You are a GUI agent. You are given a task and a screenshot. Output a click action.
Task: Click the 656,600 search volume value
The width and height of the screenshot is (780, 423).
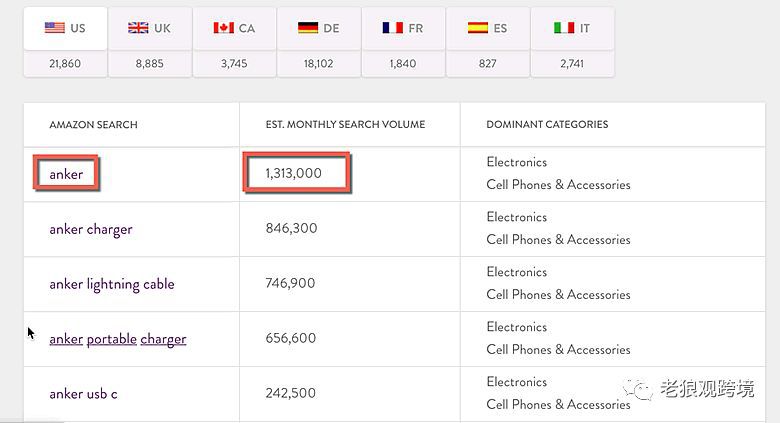(x=291, y=338)
